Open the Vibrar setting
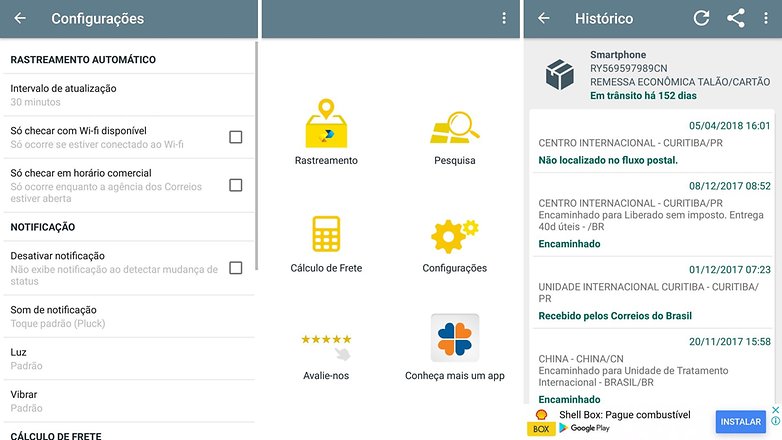 (x=129, y=401)
